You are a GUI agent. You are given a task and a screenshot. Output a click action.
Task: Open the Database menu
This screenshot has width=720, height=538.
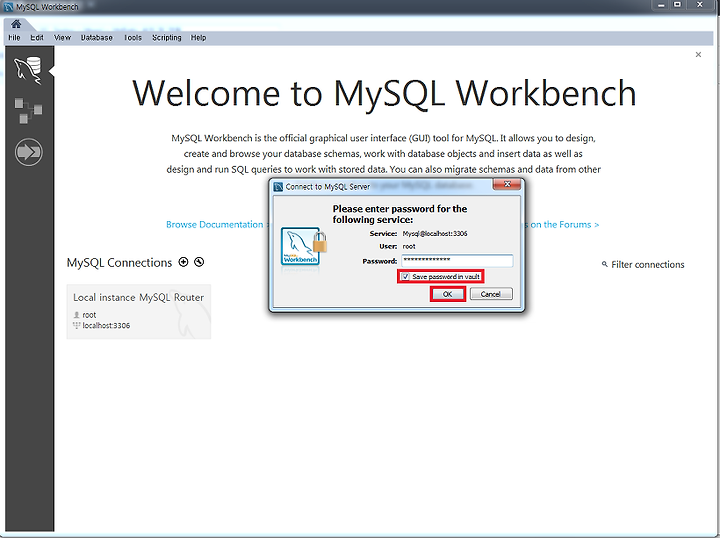(x=96, y=38)
